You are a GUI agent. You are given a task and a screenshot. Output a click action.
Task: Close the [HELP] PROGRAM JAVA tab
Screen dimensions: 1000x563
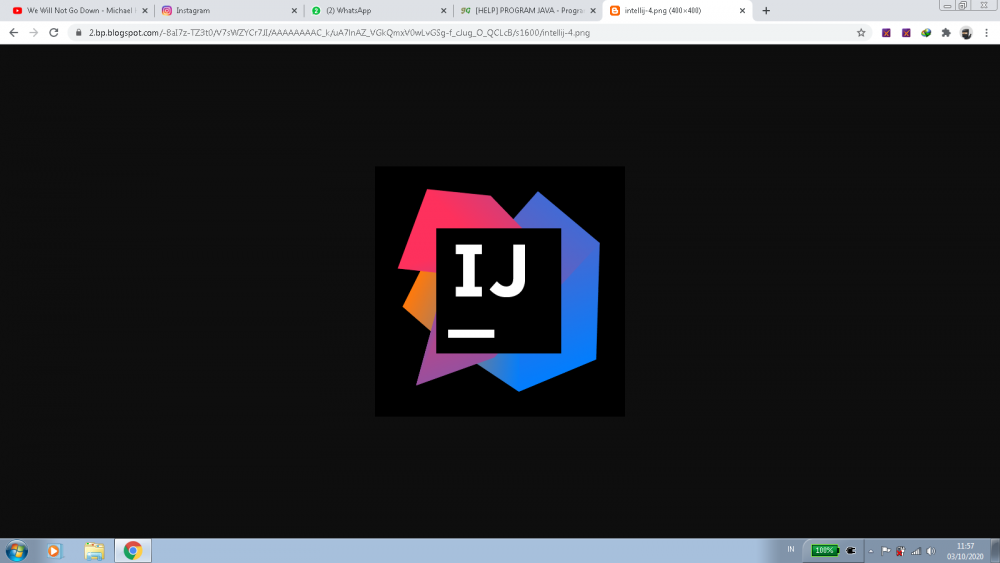pos(592,10)
